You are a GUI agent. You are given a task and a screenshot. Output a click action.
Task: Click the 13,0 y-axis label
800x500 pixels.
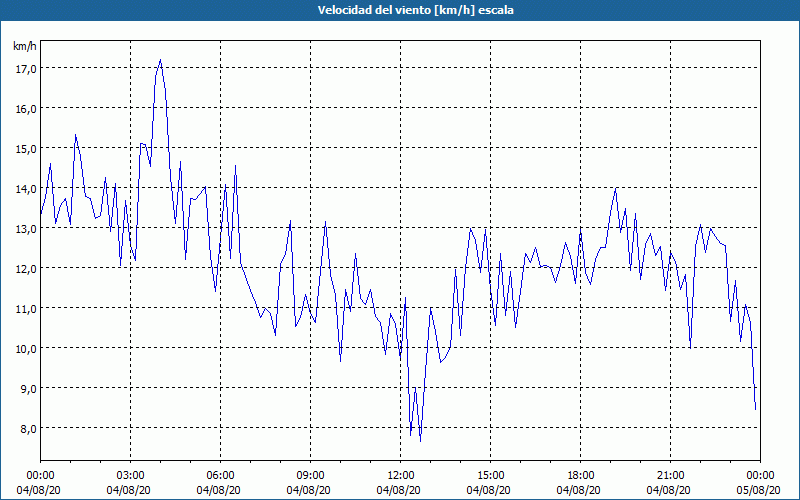[x=26, y=228]
